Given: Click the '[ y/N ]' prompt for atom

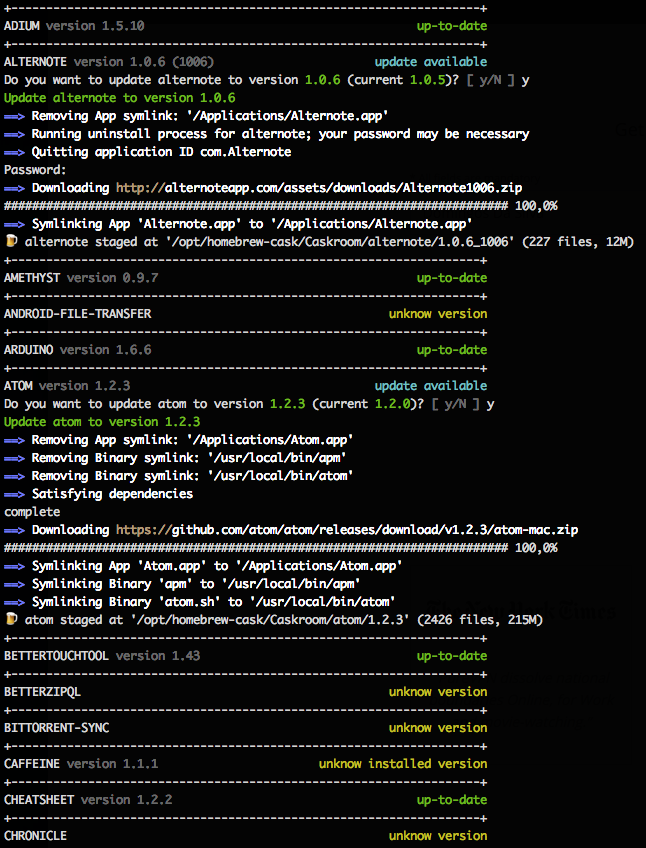Looking at the screenshot, I should tap(456, 404).
